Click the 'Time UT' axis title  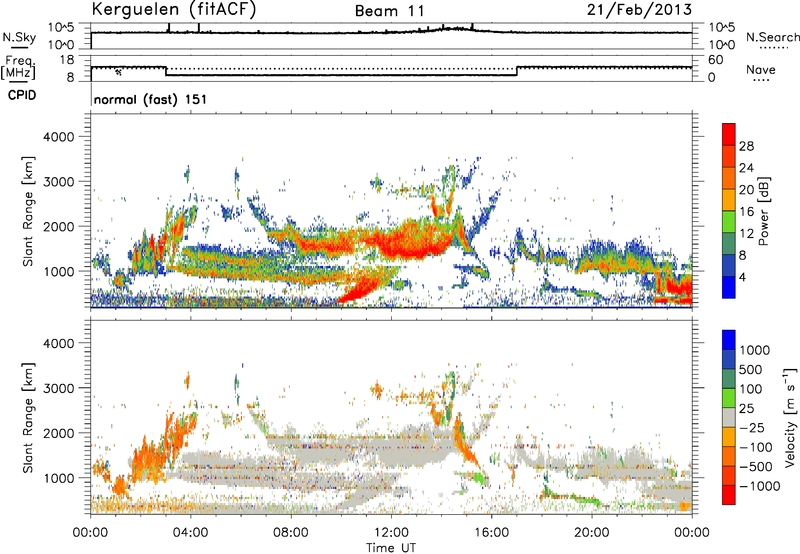391,547
